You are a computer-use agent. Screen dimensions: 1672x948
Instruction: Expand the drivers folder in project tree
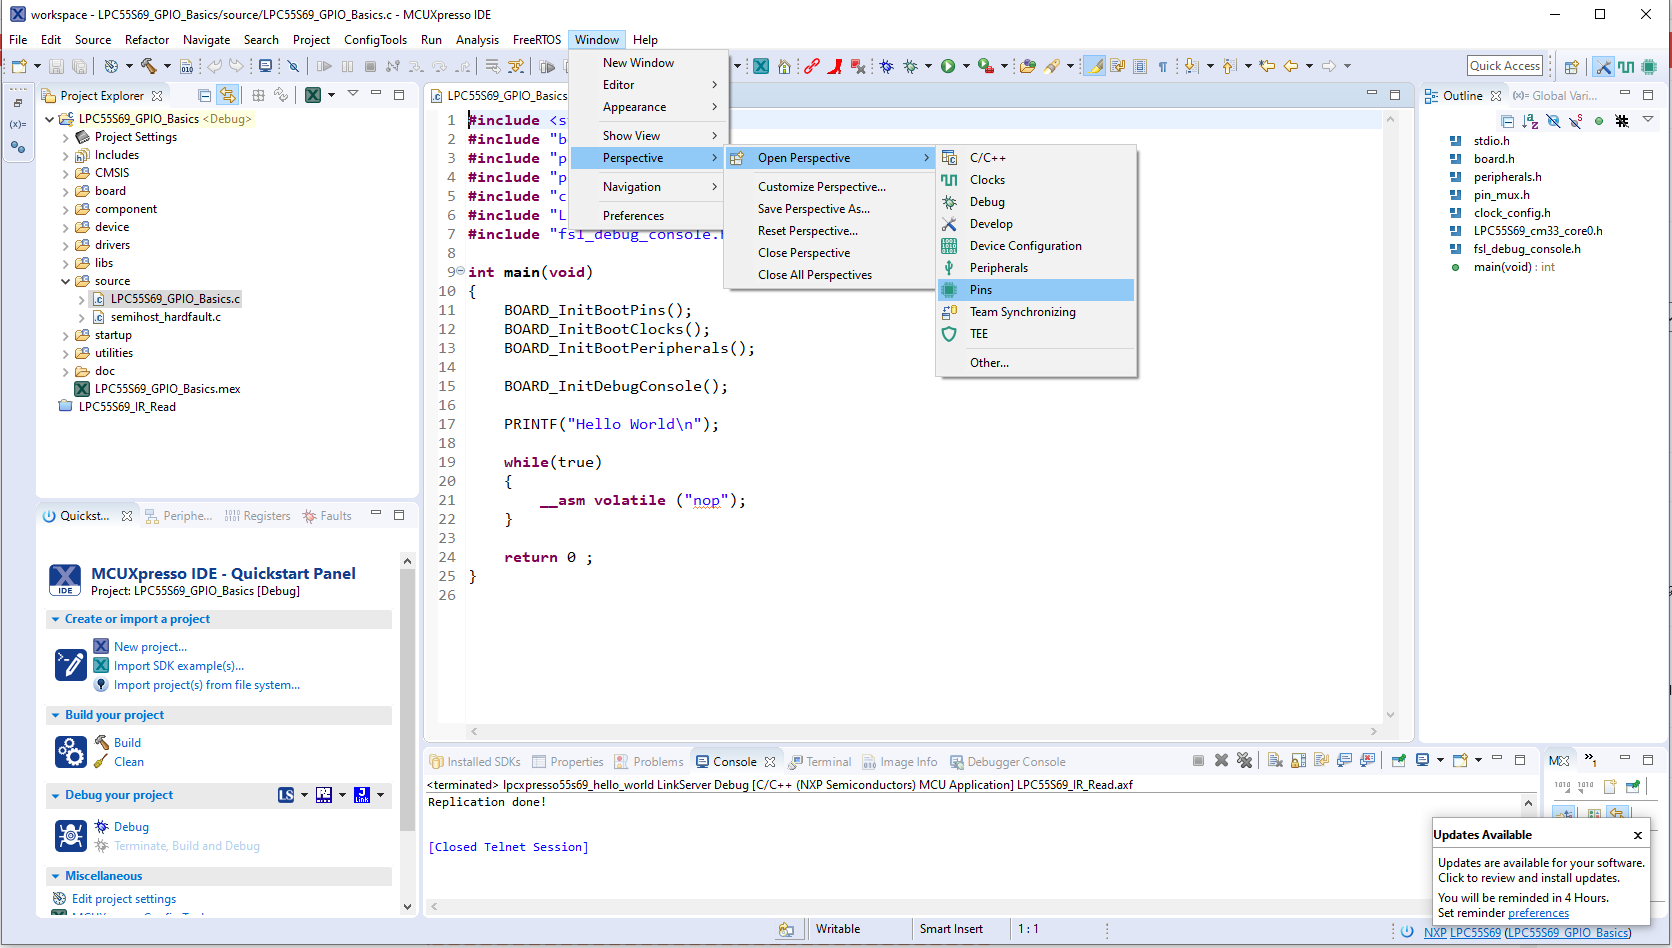66,245
